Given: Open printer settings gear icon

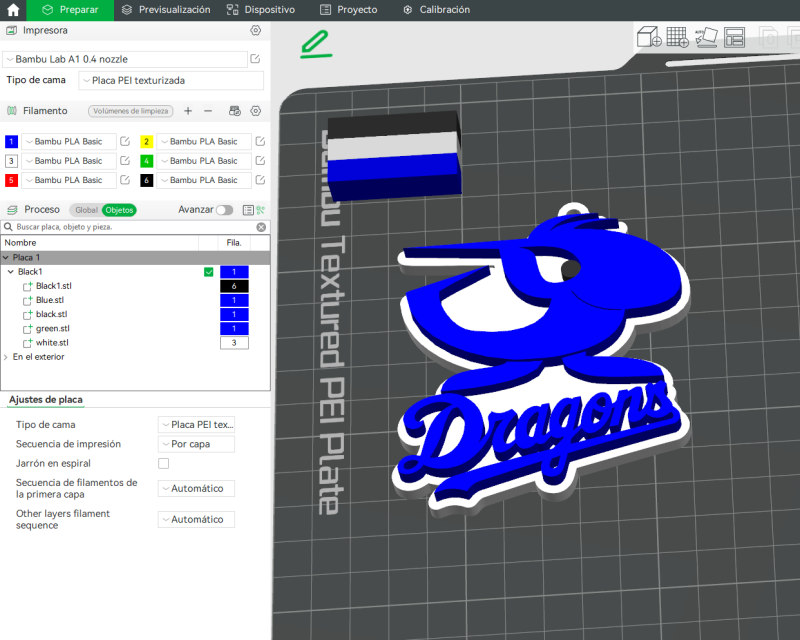Looking at the screenshot, I should point(256,31).
